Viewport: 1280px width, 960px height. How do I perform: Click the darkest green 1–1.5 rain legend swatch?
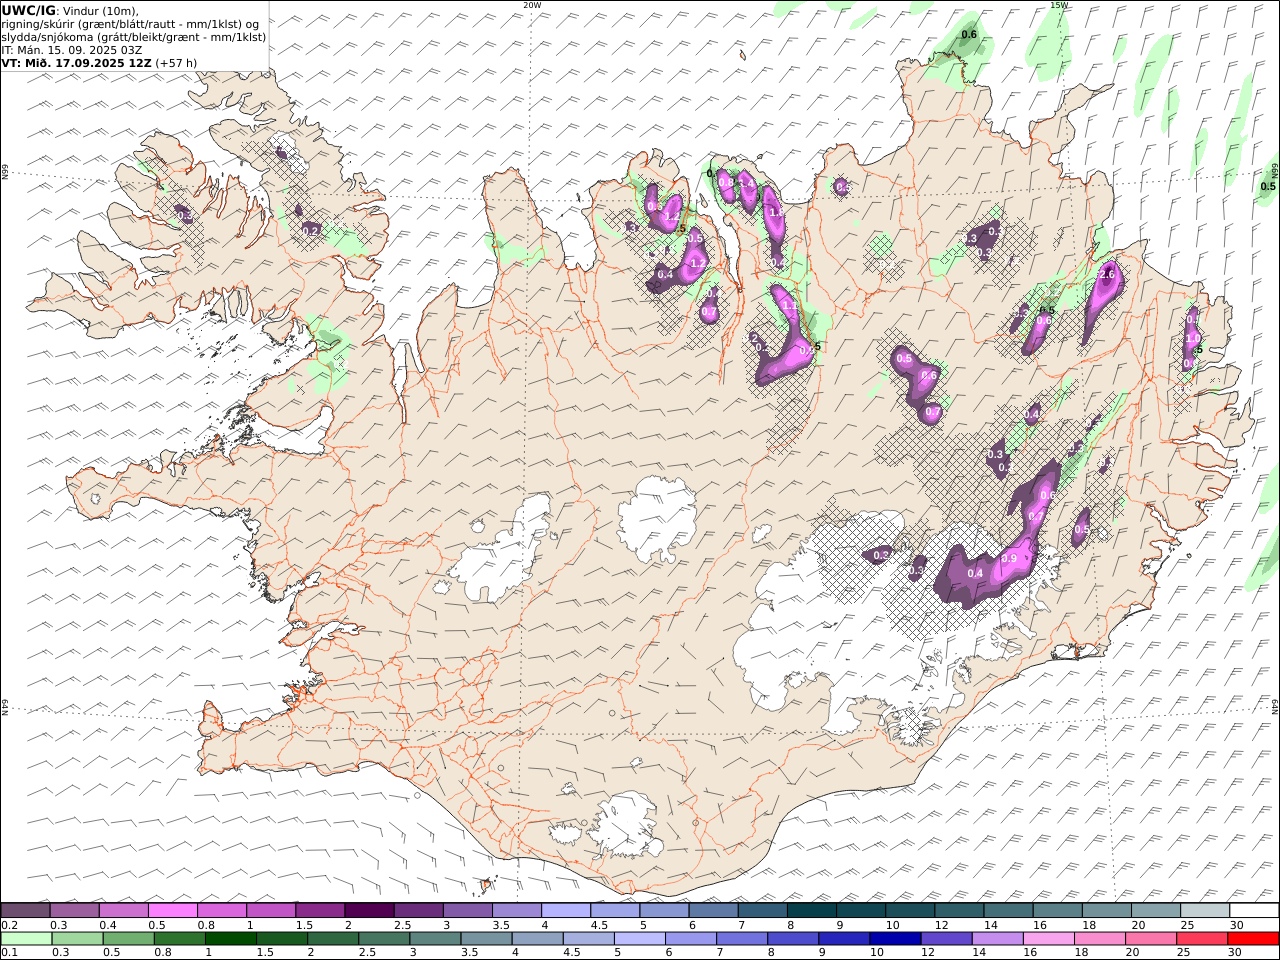click(x=231, y=939)
